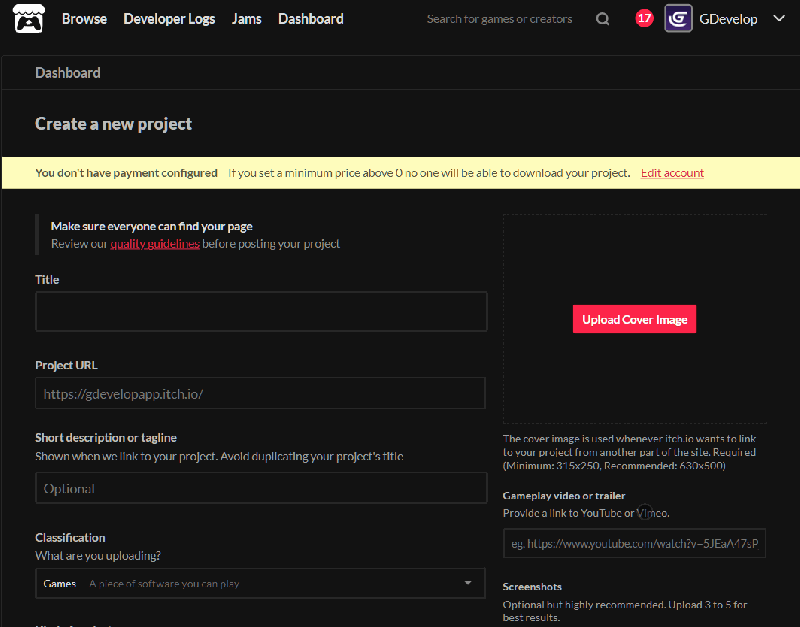Open Edit account from the payment warning
Image resolution: width=800 pixels, height=627 pixels.
click(671, 172)
